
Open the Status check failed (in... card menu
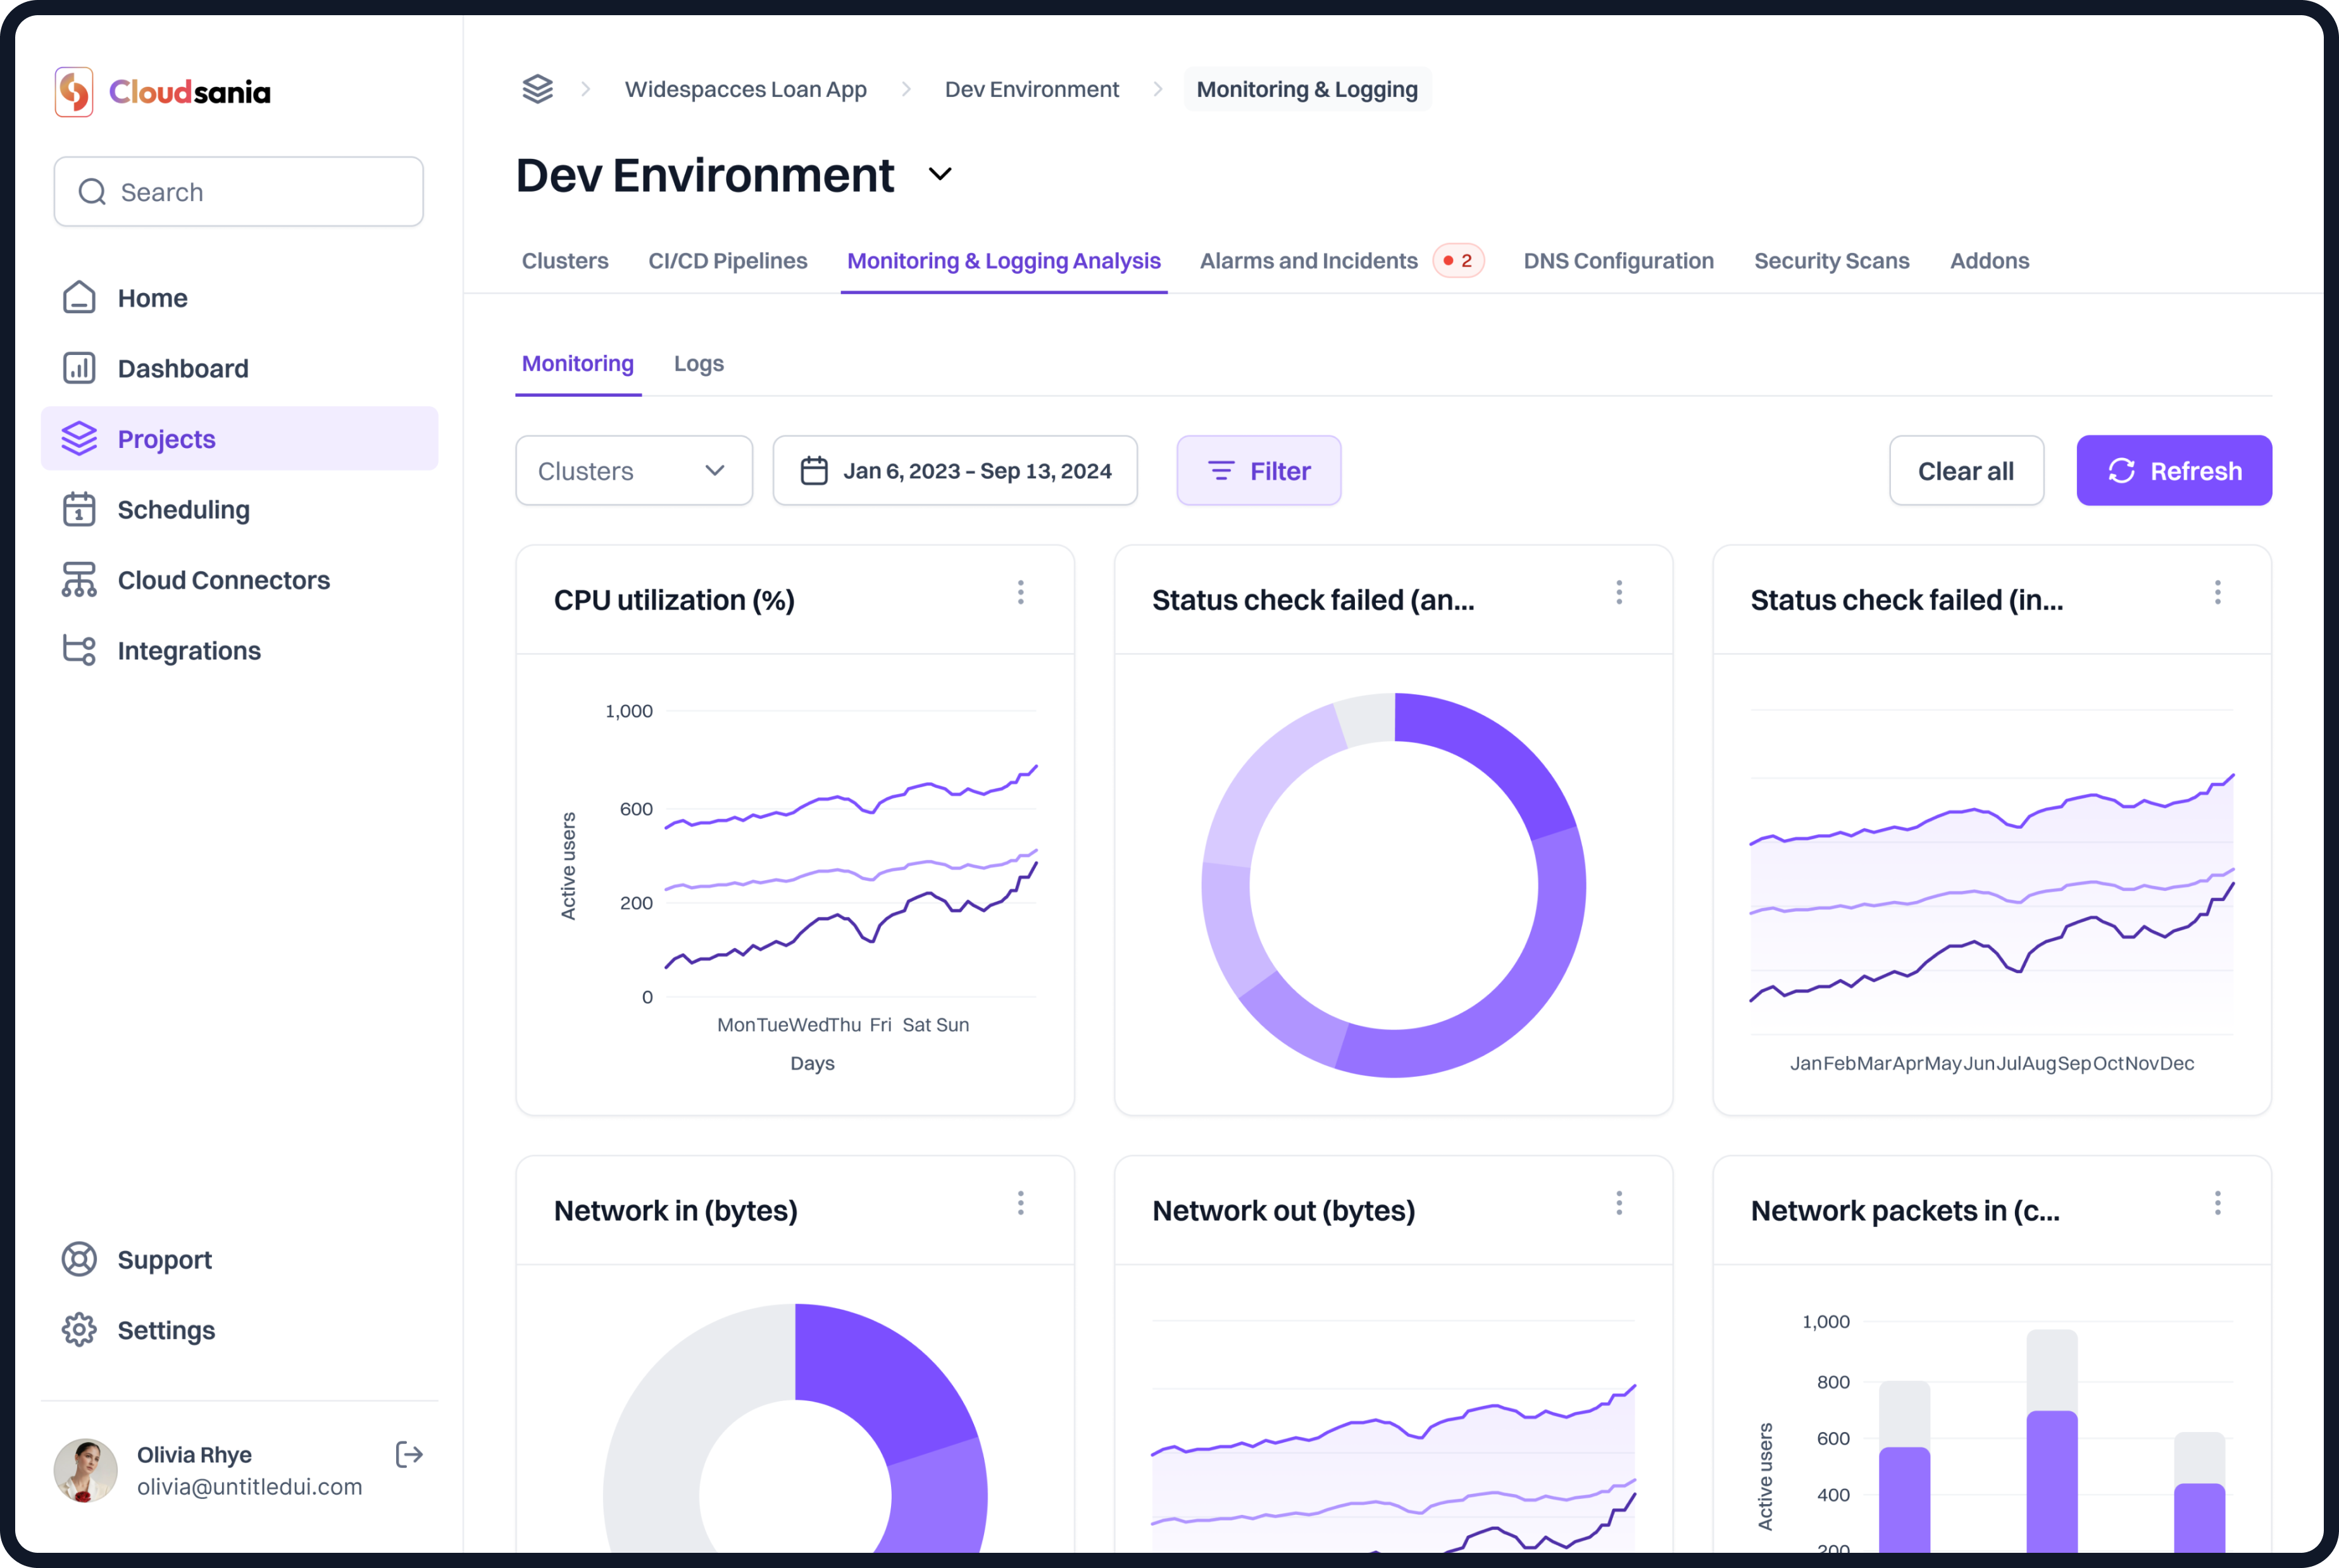(2218, 592)
